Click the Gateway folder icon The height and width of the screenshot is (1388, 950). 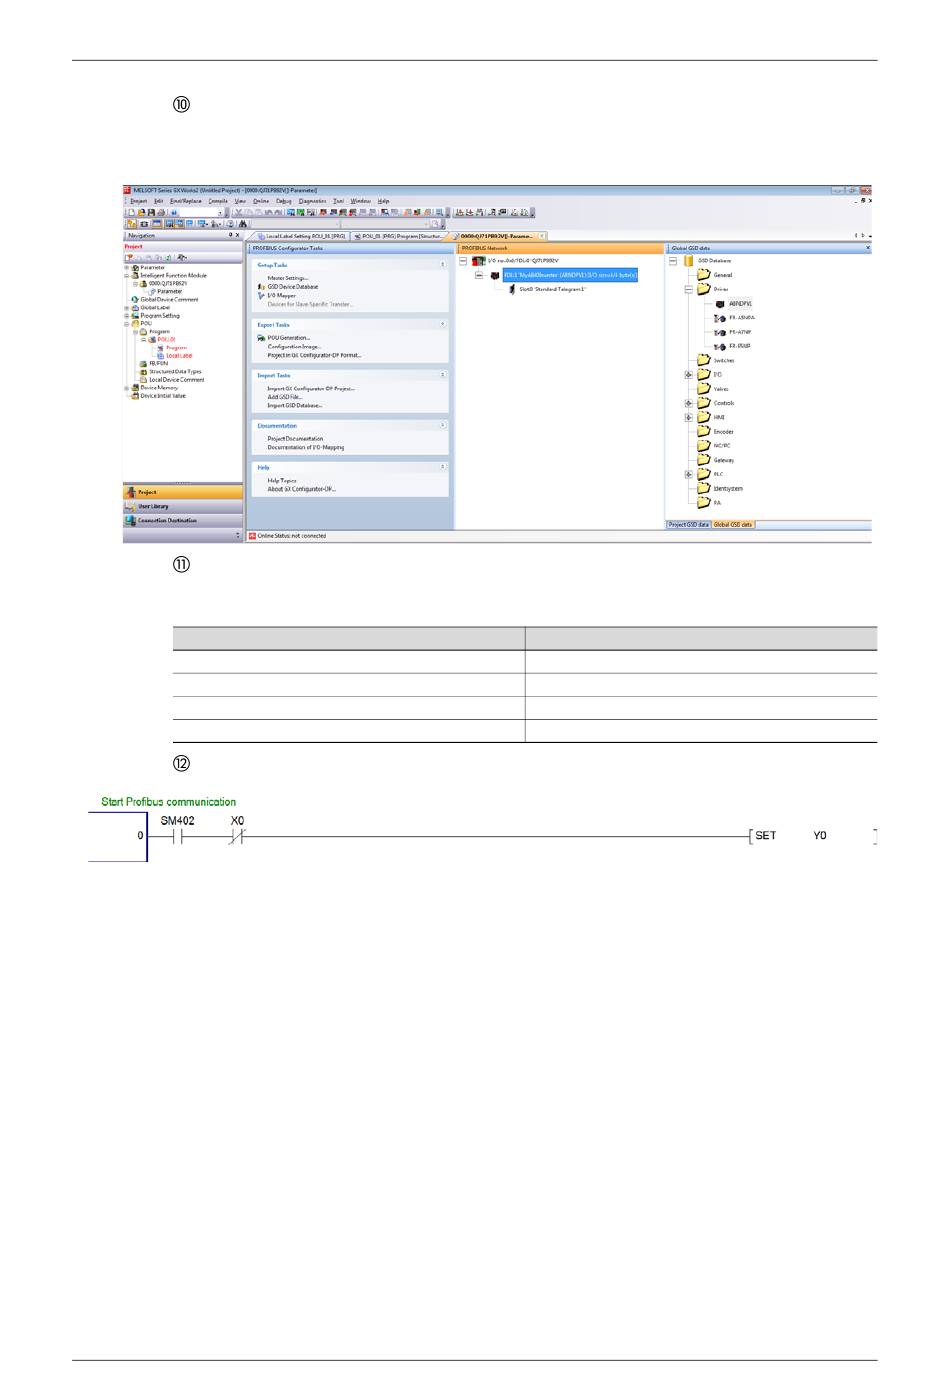point(703,460)
